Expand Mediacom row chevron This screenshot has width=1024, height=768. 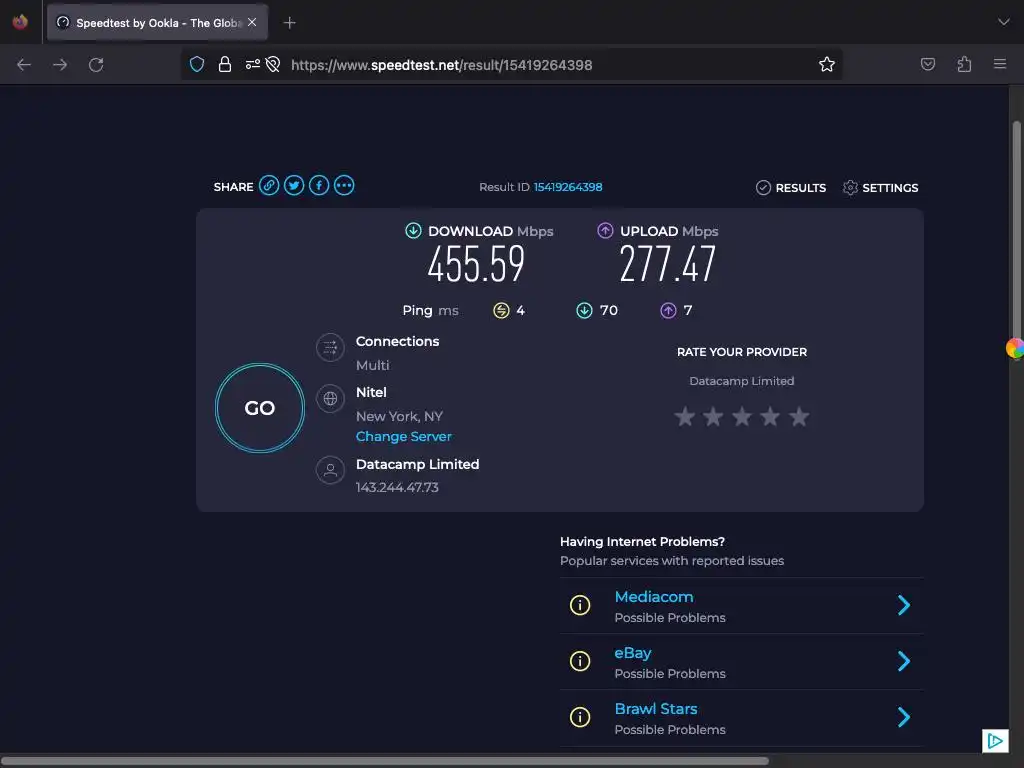904,605
